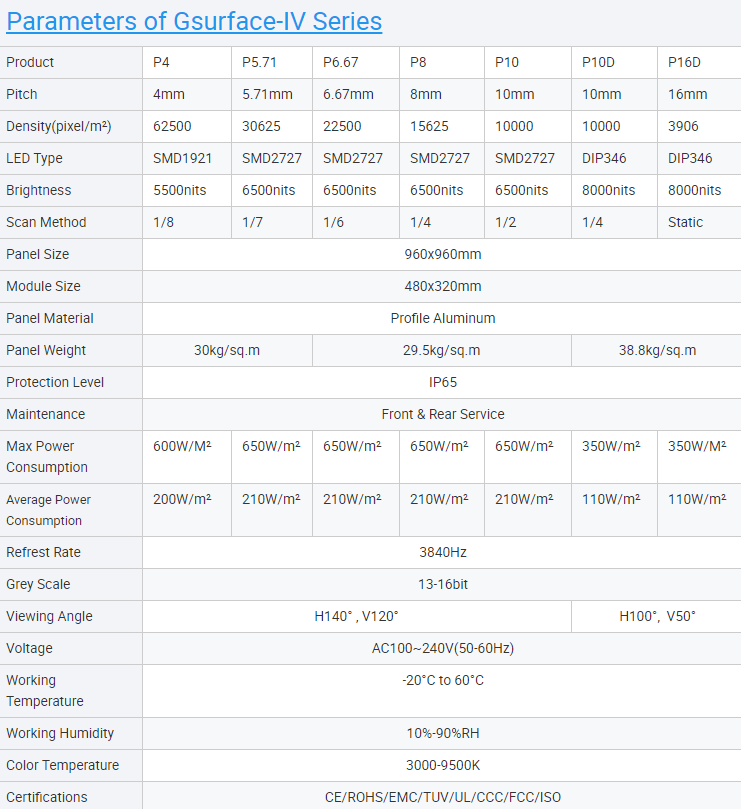
Task: Click the P4 product column header
Action: [162, 62]
